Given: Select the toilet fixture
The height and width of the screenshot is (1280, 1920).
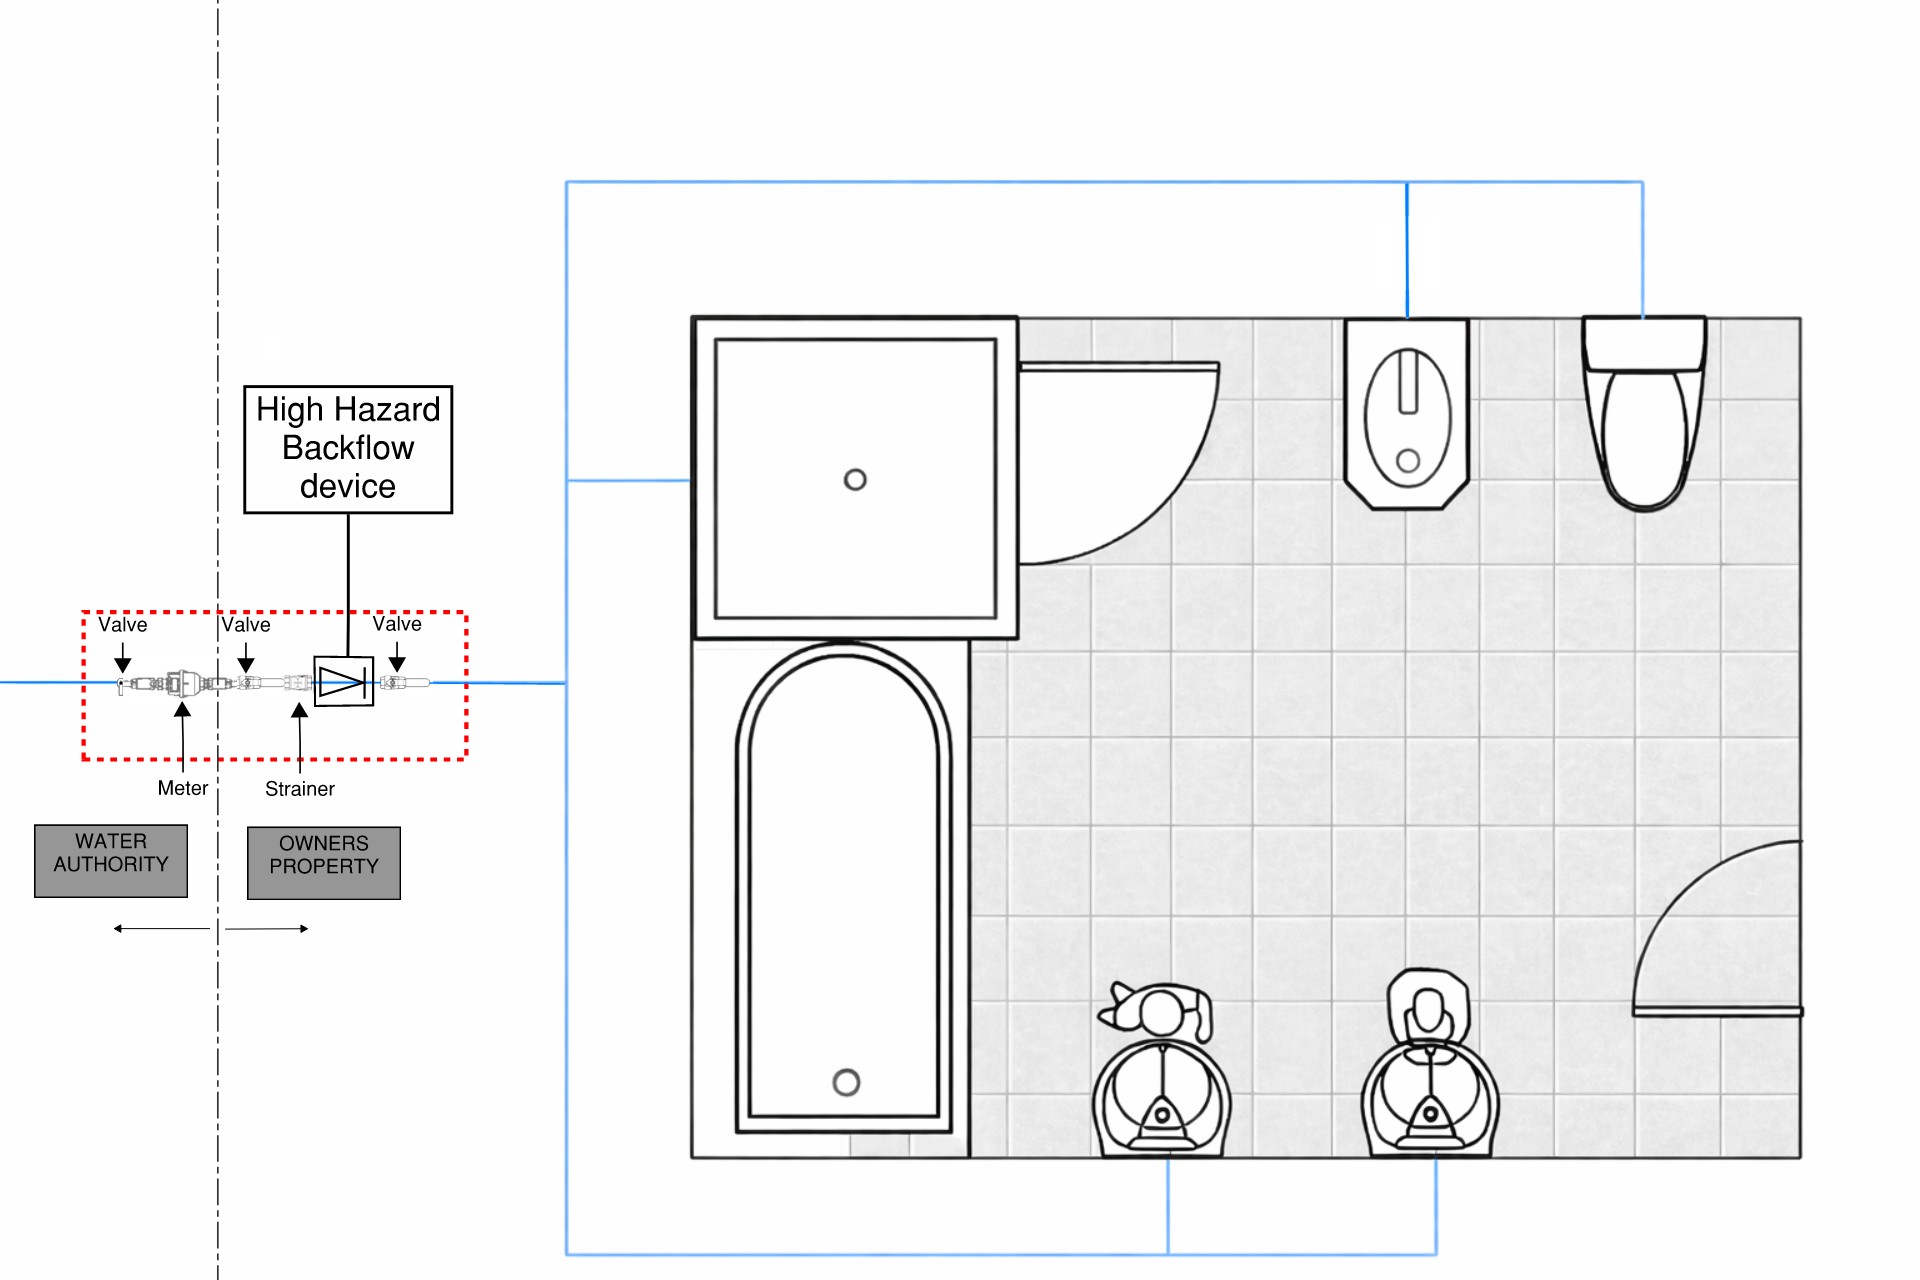Looking at the screenshot, I should coord(1644,414).
